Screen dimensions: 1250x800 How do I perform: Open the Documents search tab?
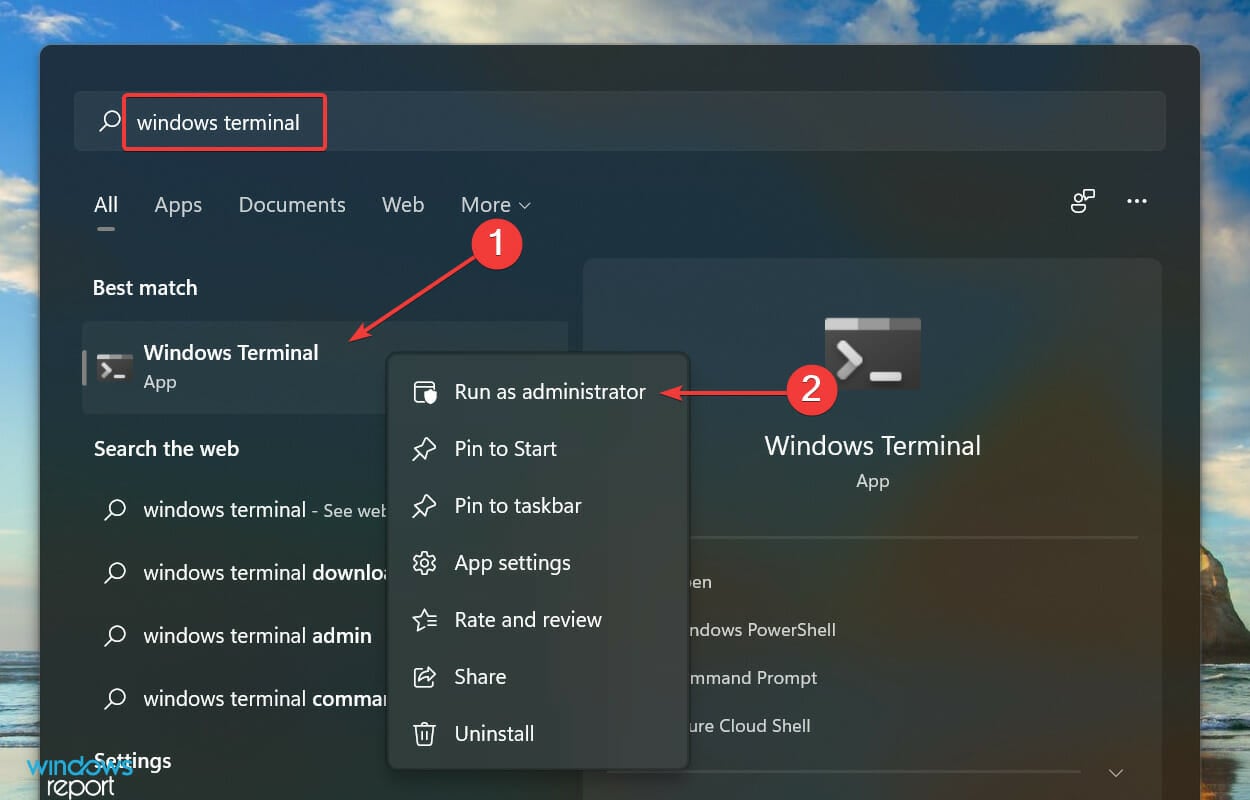click(x=291, y=205)
